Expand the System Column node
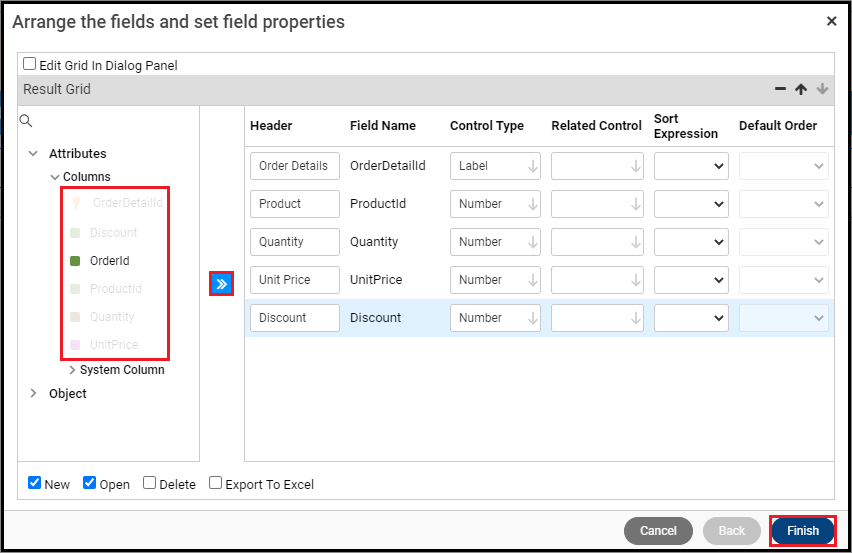 pos(72,370)
